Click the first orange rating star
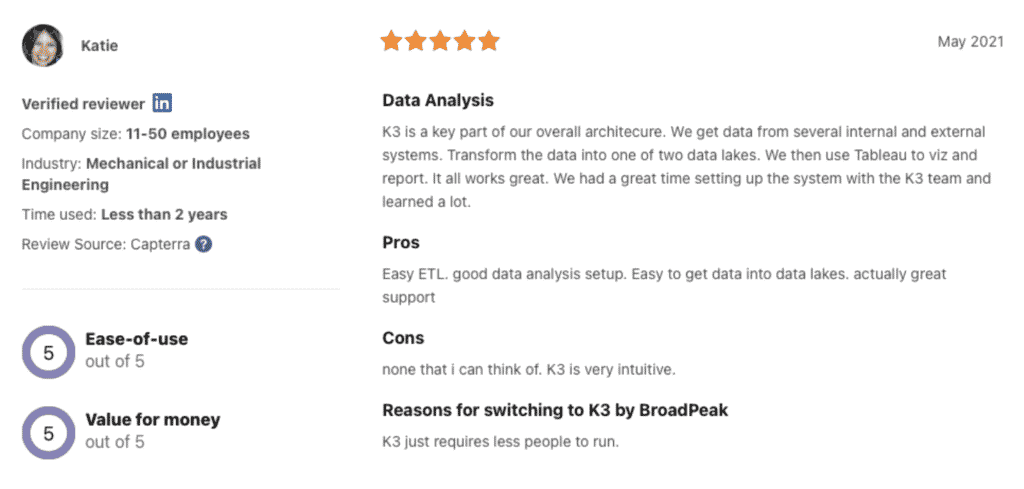1024x489 pixels. pos(392,41)
